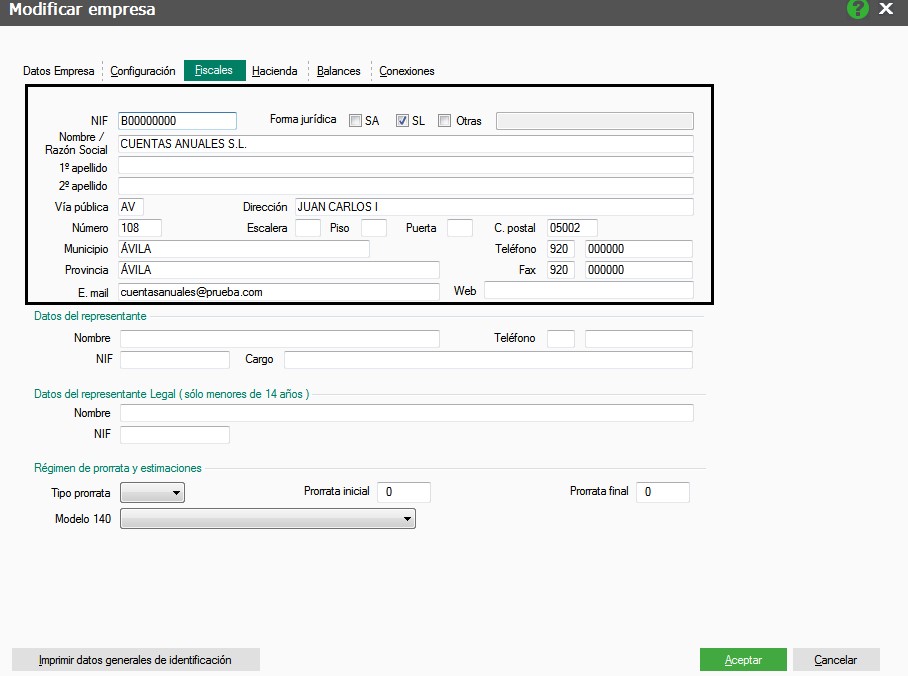Click the Piso input box
The height and width of the screenshot is (676, 908).
[x=374, y=228]
